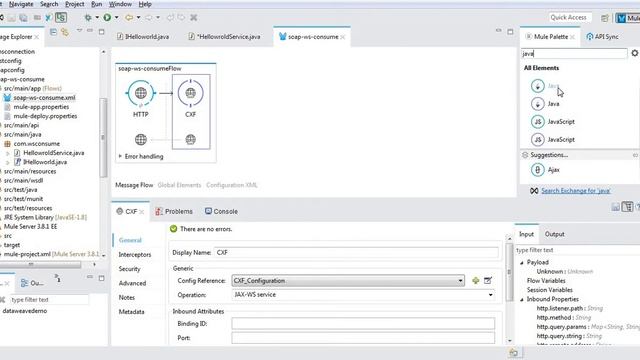The width and height of the screenshot is (640, 360).
Task: Switch to Configuration XML view
Action: pos(232,185)
